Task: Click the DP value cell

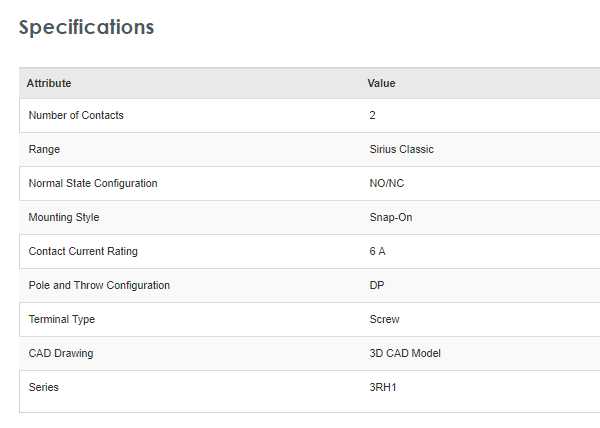Action: point(377,285)
